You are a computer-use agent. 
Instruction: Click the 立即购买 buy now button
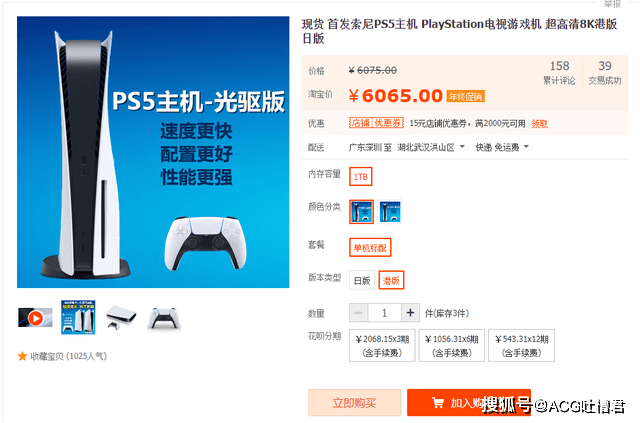coord(354,403)
